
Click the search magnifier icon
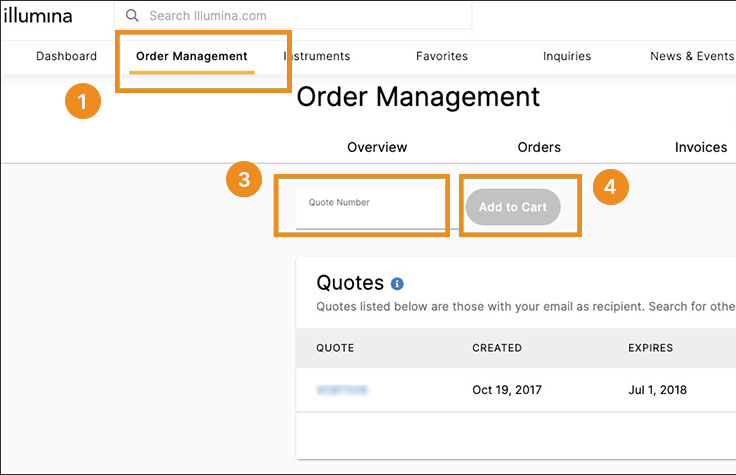pyautogui.click(x=132, y=16)
